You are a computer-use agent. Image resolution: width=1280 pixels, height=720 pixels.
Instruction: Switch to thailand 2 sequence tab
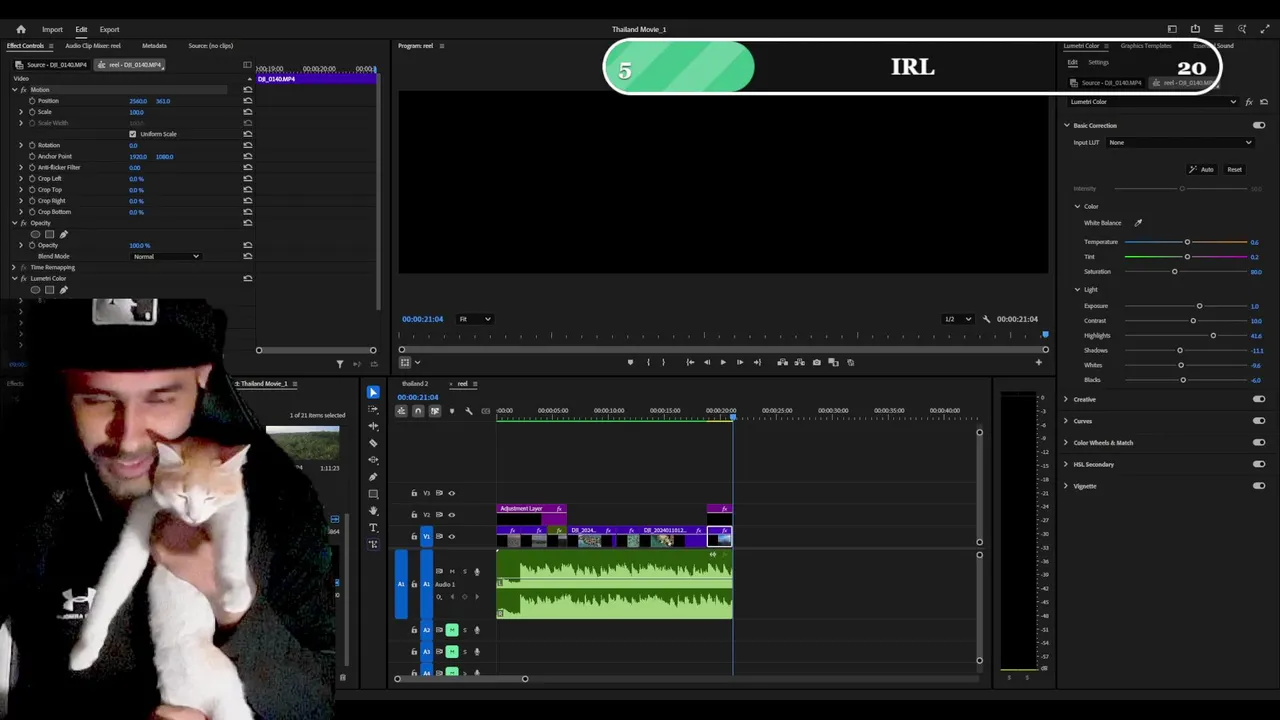(415, 384)
